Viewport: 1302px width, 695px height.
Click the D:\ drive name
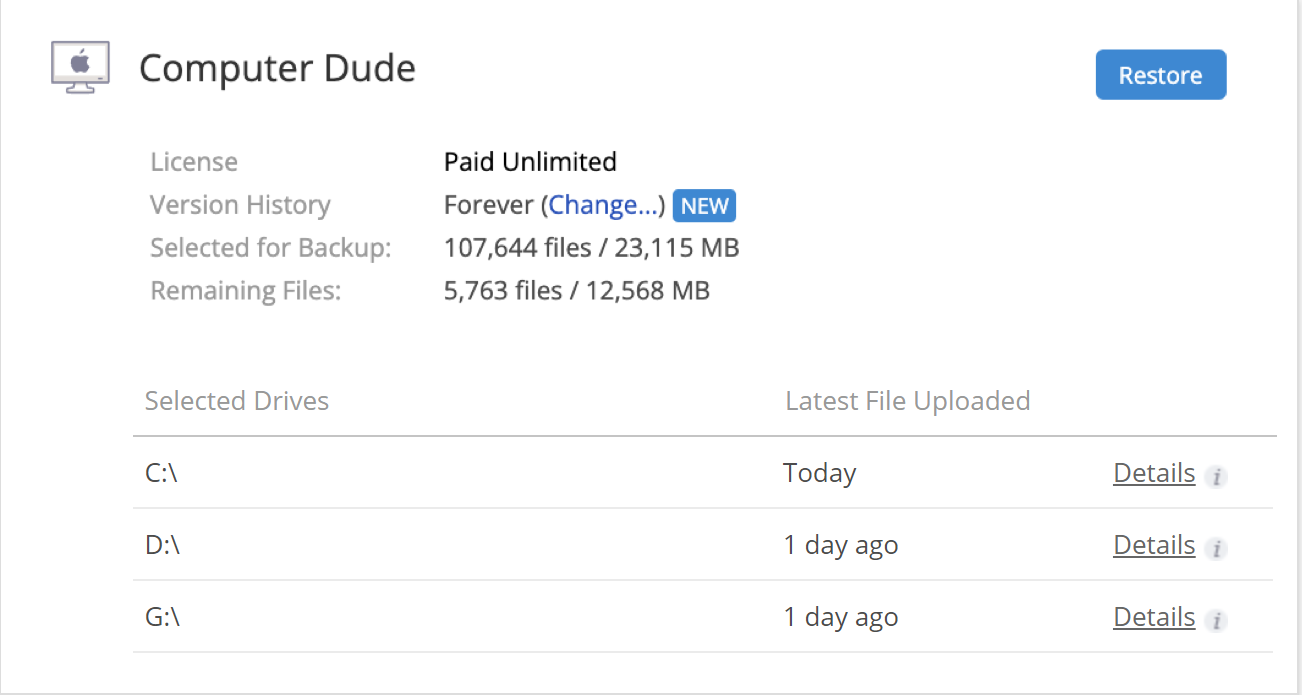click(162, 545)
